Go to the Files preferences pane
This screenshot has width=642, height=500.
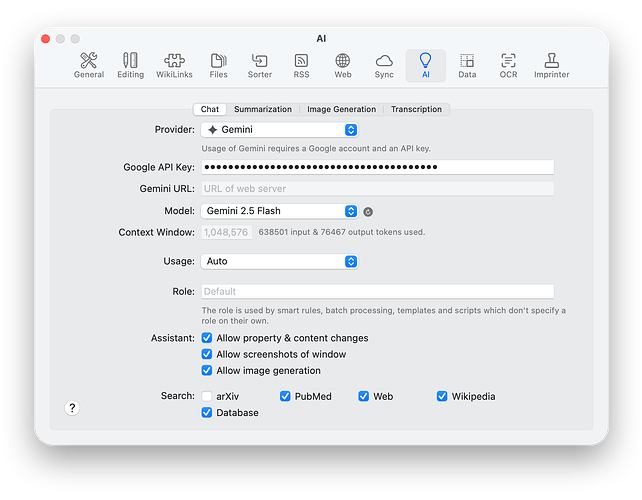click(218, 66)
